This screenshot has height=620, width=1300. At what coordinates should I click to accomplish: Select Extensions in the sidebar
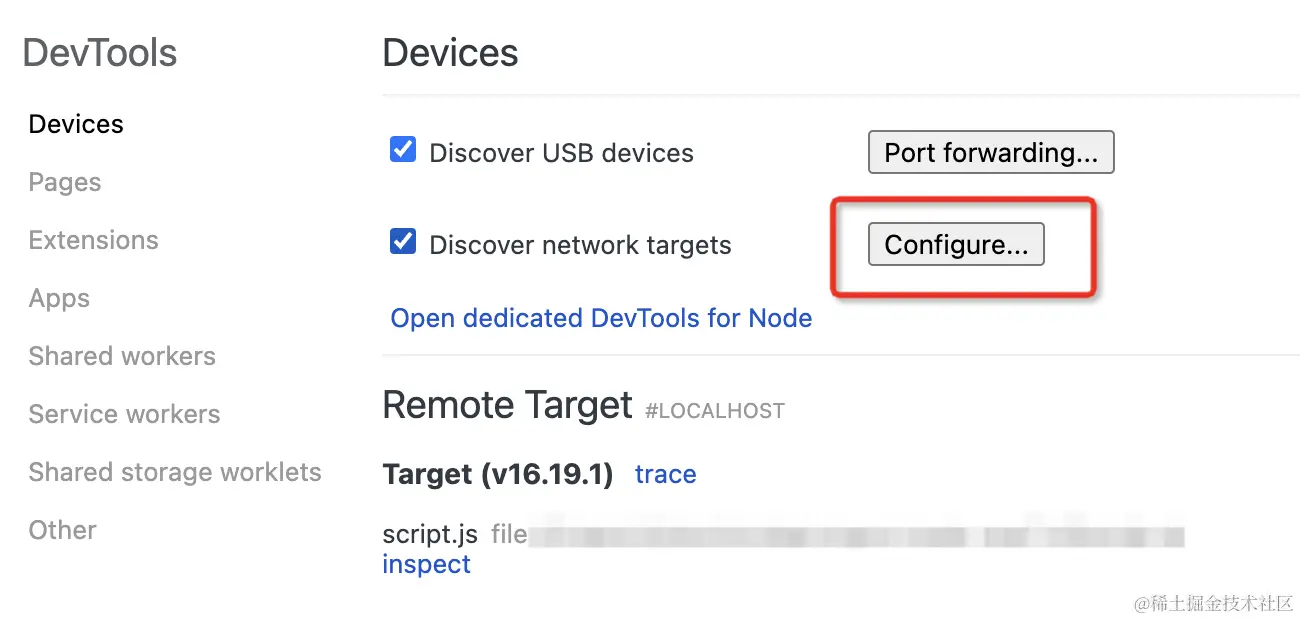(x=93, y=240)
